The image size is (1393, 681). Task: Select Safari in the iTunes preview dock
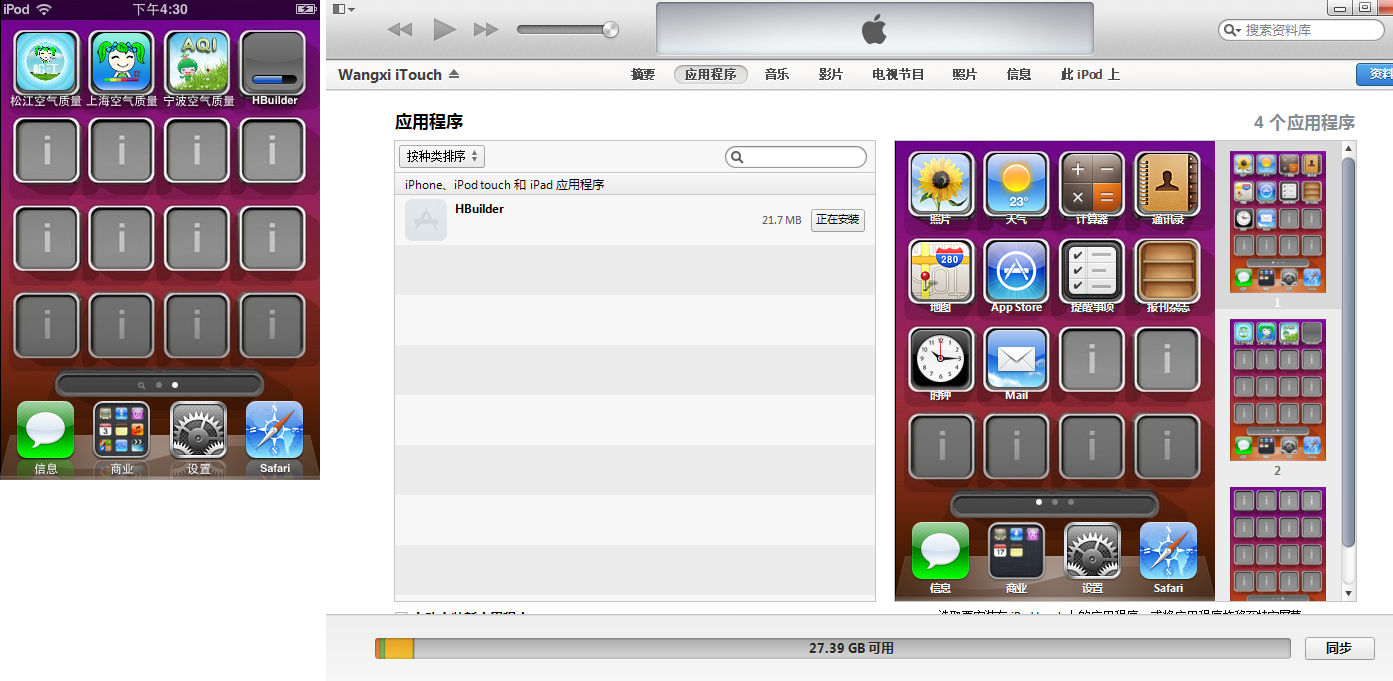pyautogui.click(x=1168, y=551)
